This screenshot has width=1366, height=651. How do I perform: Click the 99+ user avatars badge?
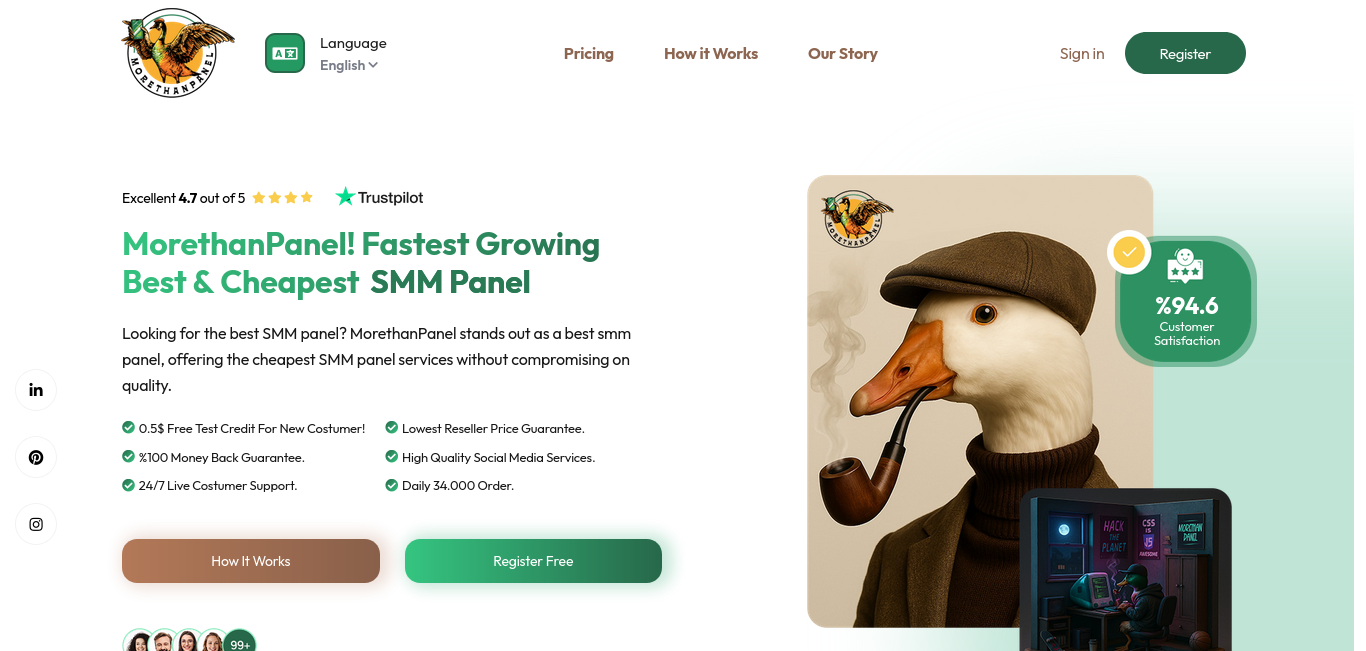(240, 642)
